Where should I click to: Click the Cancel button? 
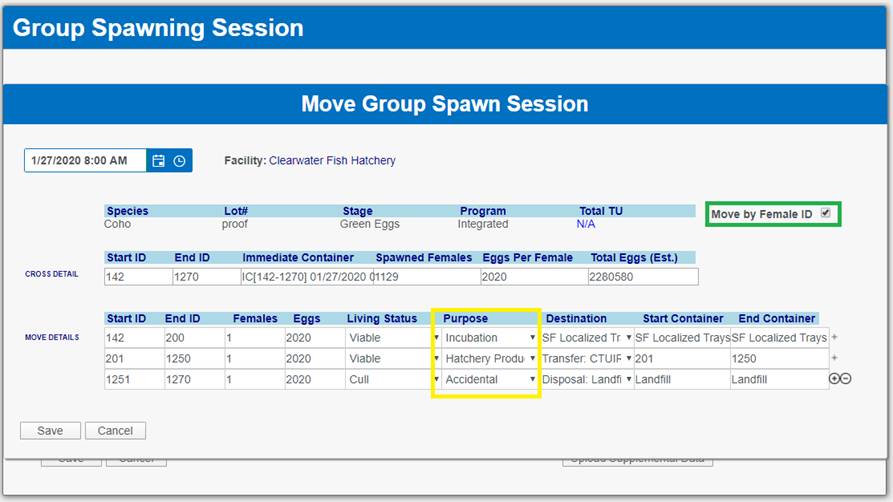click(115, 431)
